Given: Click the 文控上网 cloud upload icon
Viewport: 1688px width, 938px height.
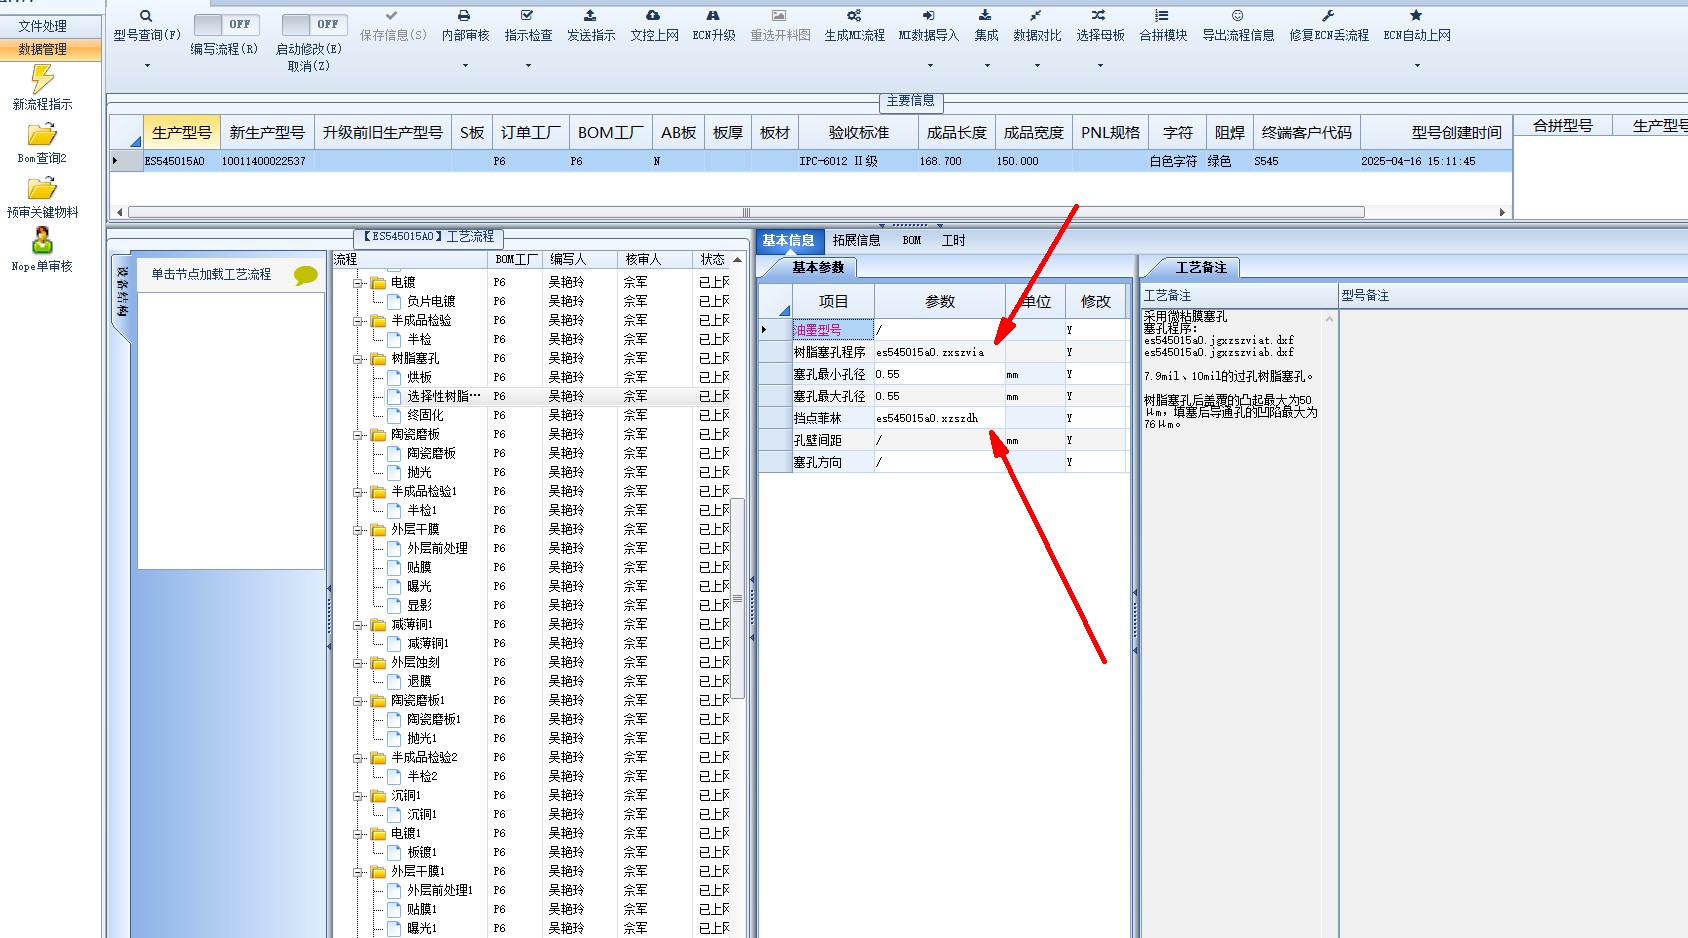Looking at the screenshot, I should pos(653,16).
